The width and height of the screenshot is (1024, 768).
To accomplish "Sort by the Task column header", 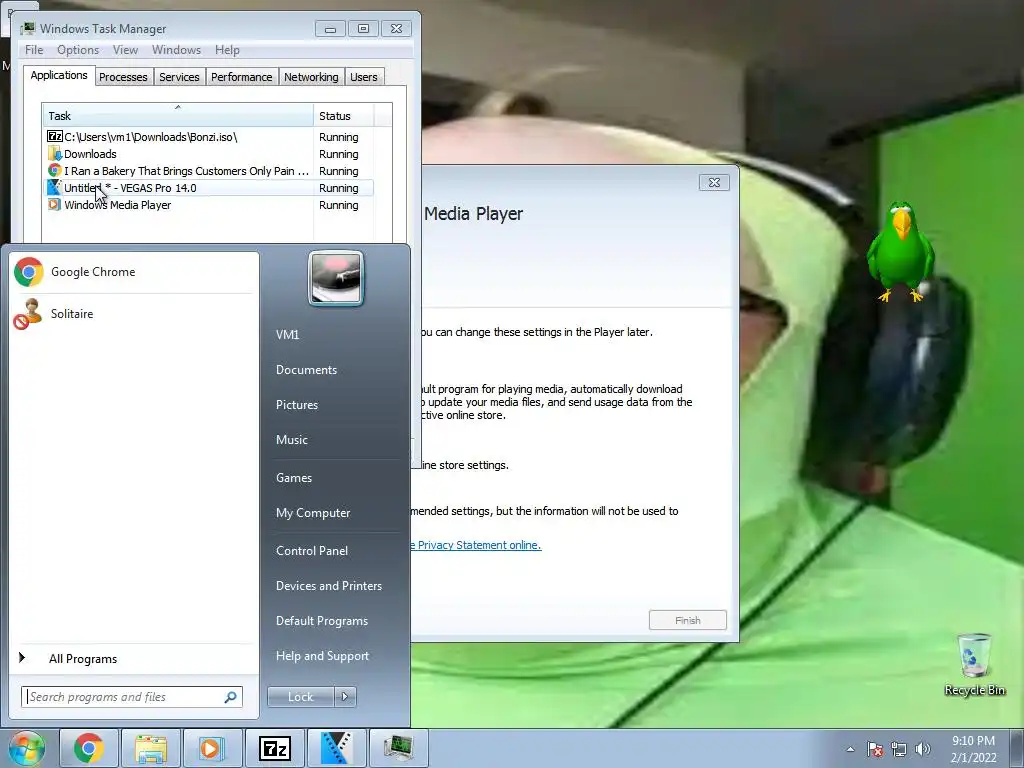I will tap(178, 116).
